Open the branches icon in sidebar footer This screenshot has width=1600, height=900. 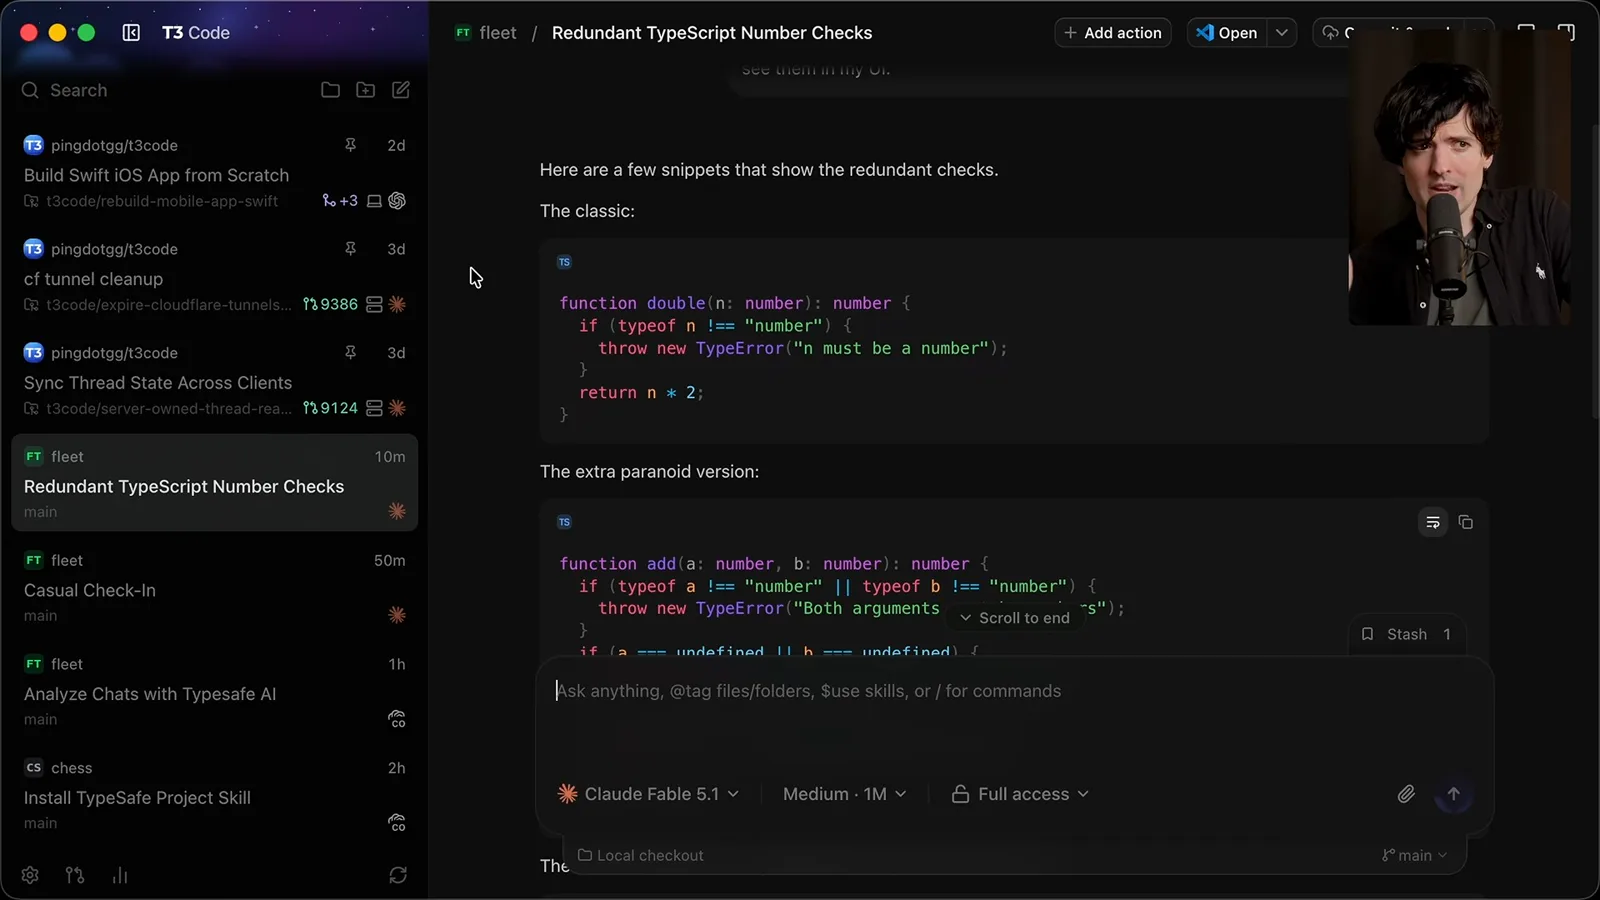click(x=75, y=875)
